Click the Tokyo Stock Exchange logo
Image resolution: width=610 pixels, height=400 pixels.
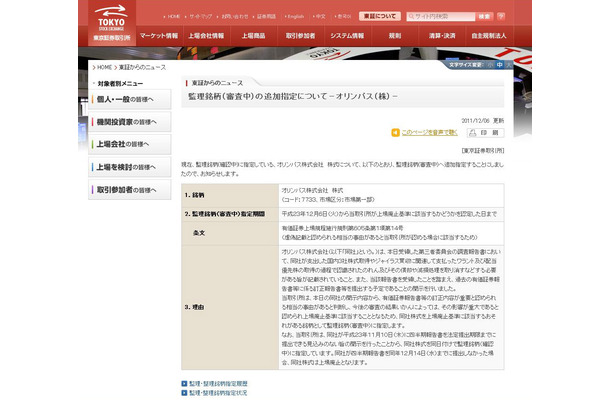pos(112,23)
